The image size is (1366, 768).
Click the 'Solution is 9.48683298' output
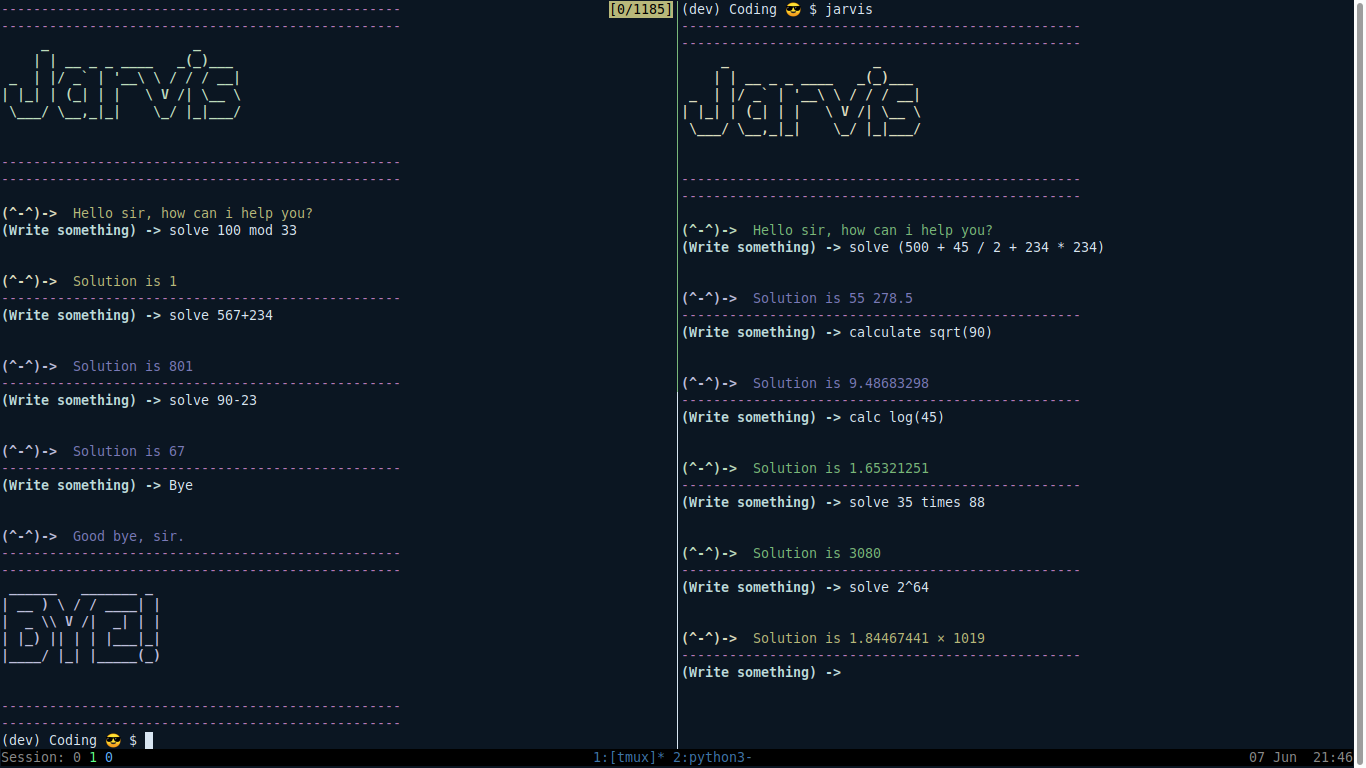(x=841, y=383)
